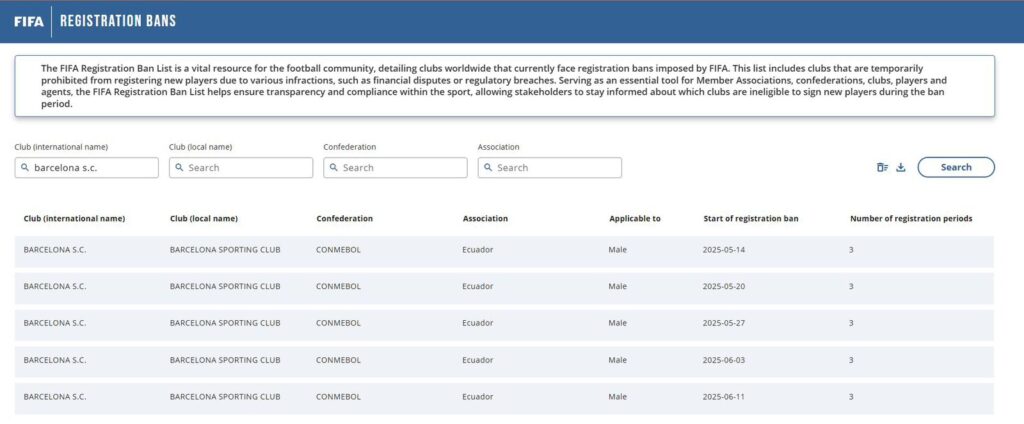Screen dimensions: 1024x424
Task: Select the start date 2025-06-03 cell
Action: pyautogui.click(x=724, y=361)
